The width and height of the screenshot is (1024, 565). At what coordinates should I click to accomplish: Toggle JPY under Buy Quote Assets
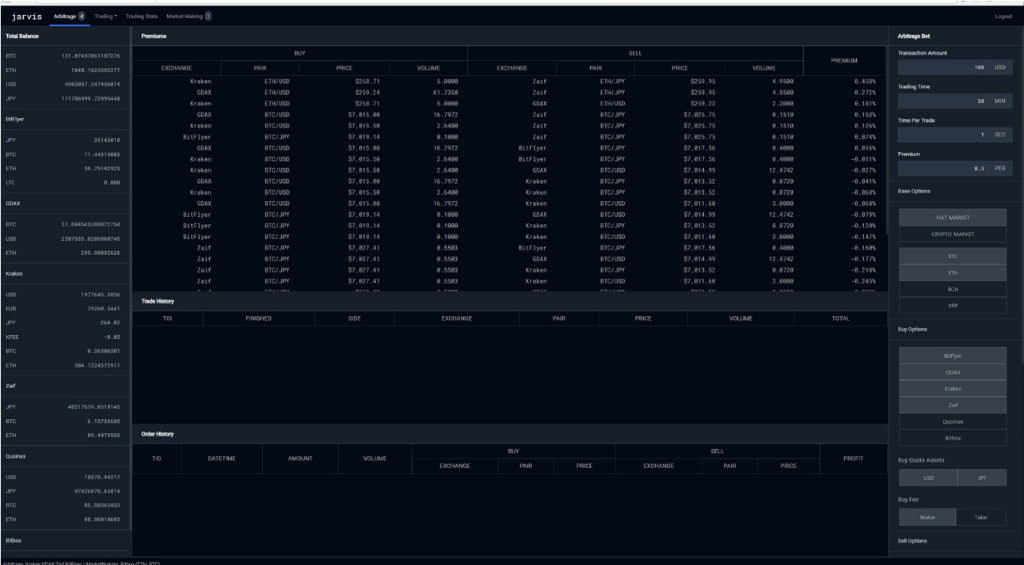coord(981,478)
